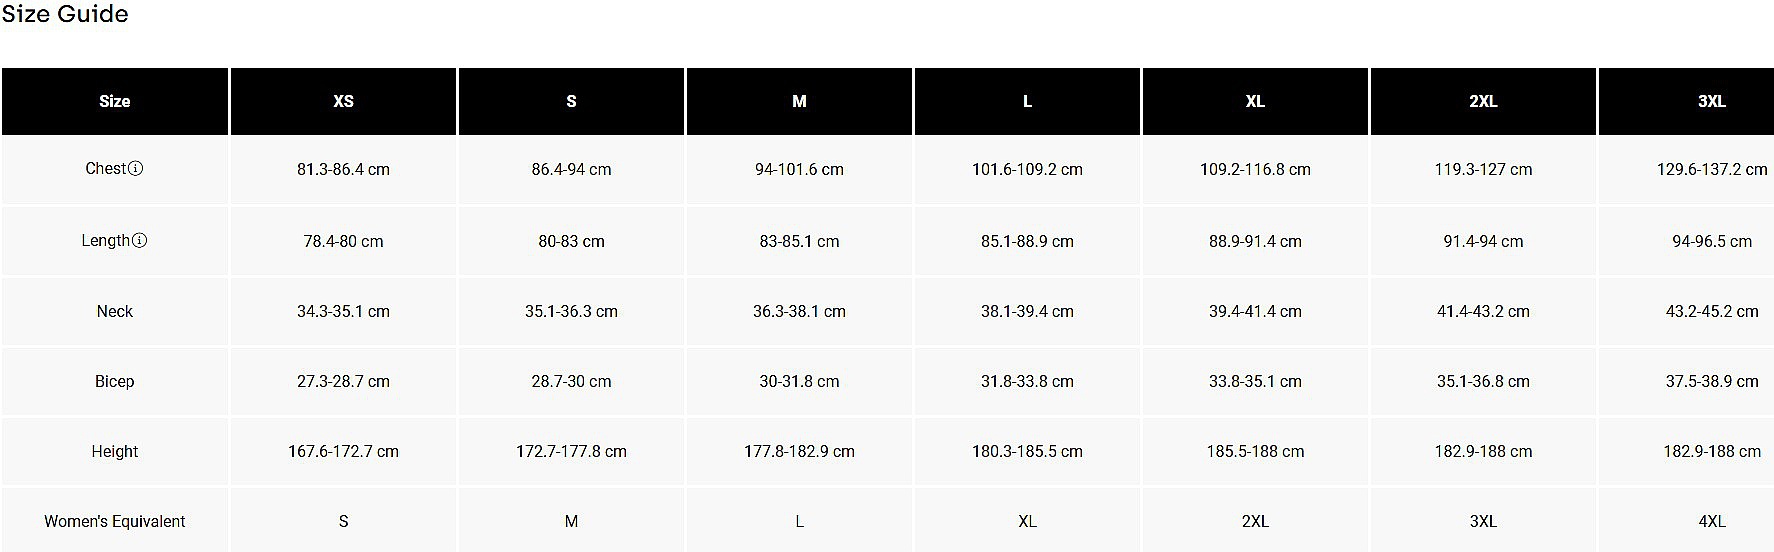Click the small bicep value 28.7-30 cm
Image resolution: width=1774 pixels, height=552 pixels.
click(571, 381)
